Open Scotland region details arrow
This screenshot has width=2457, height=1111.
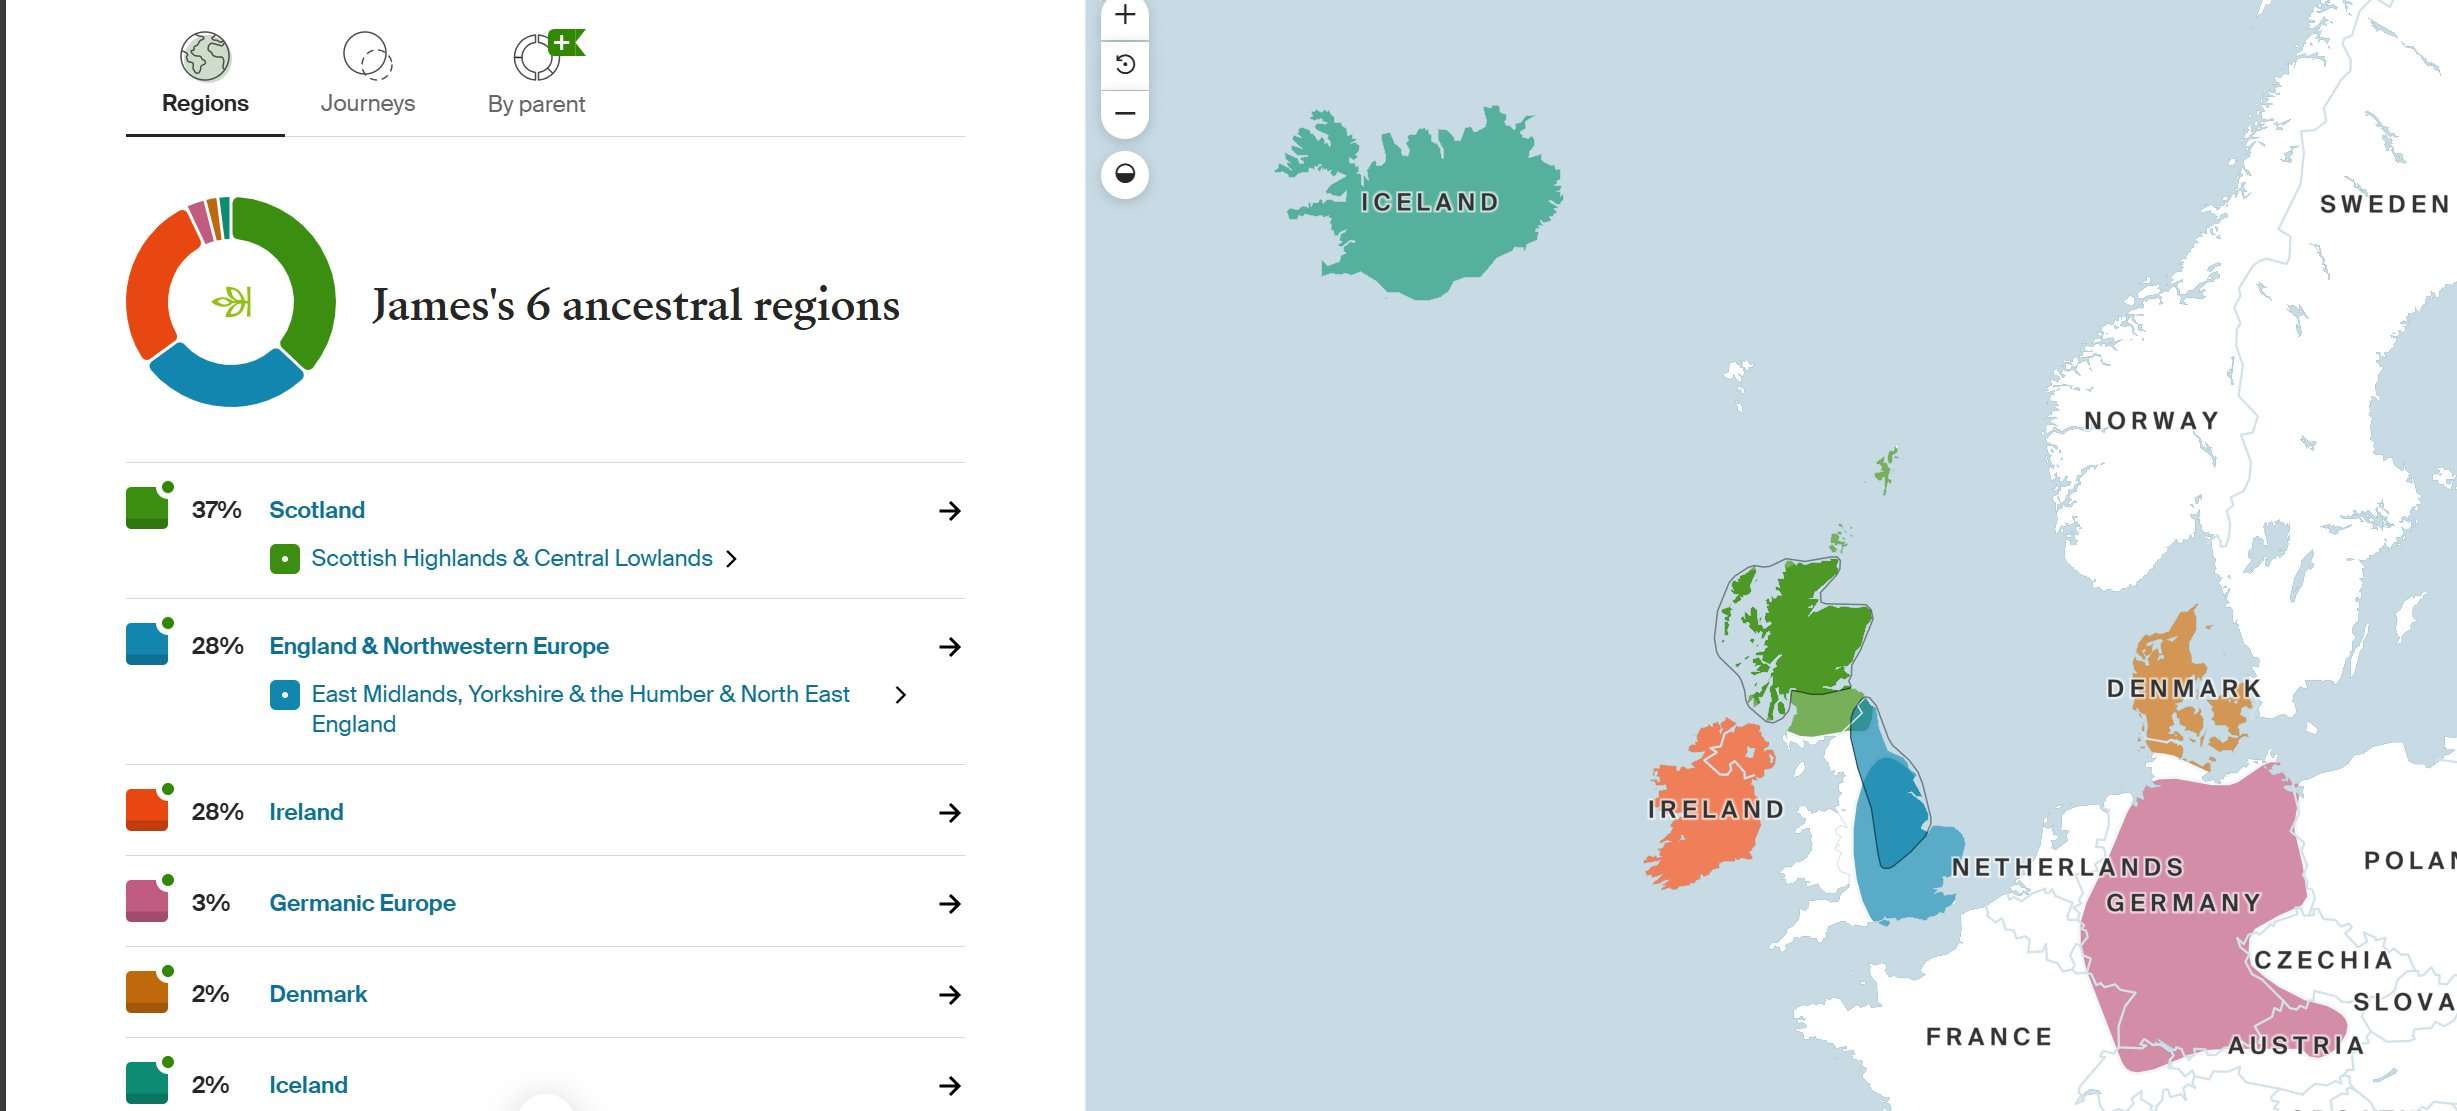(x=950, y=511)
